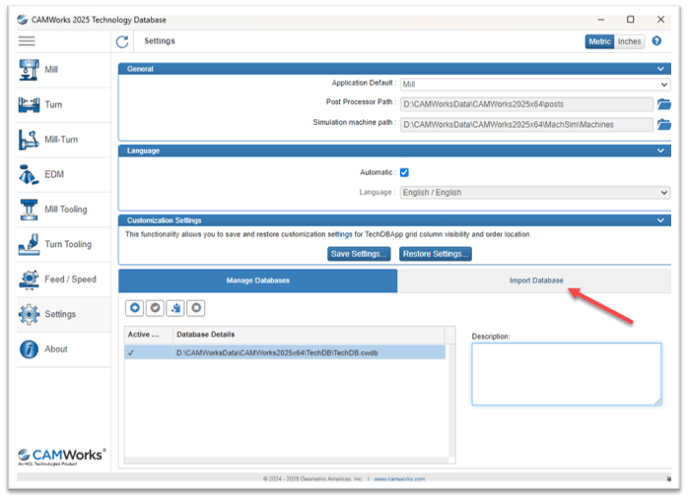
Task: Open the Mill Tooling section icon
Action: pos(29,210)
